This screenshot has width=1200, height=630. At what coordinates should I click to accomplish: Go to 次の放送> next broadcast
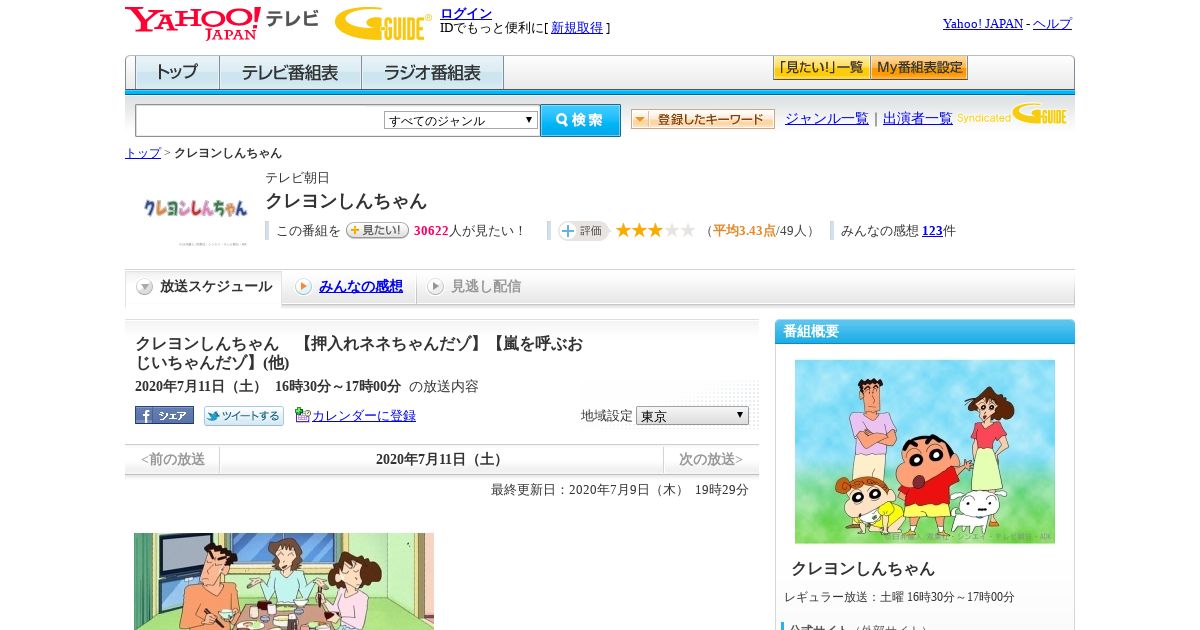point(711,459)
